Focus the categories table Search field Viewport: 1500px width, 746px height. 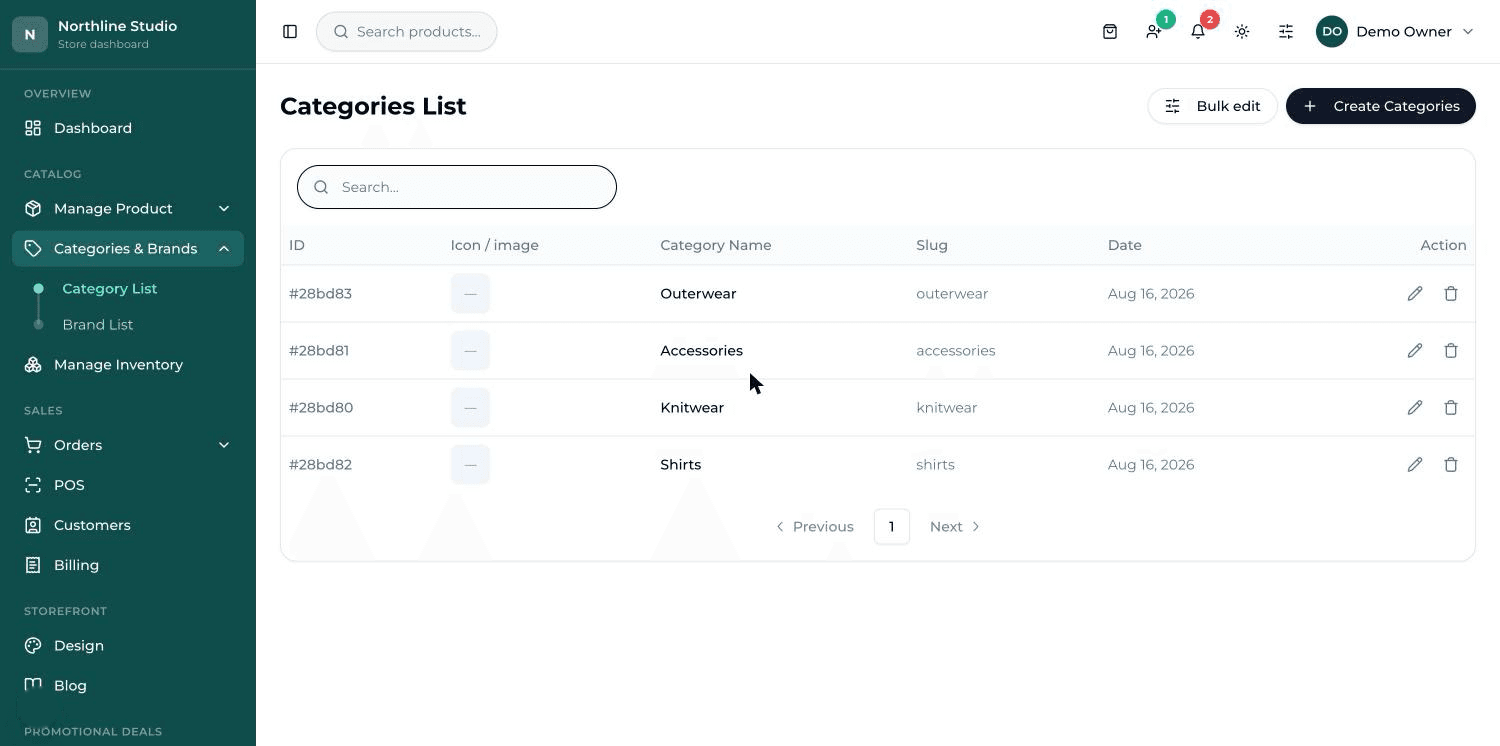coord(457,187)
